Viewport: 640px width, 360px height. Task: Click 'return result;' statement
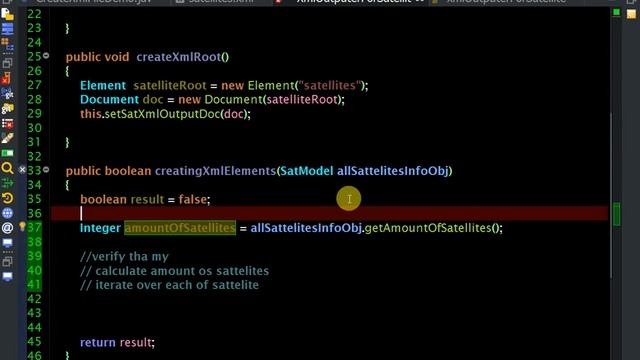pos(118,342)
